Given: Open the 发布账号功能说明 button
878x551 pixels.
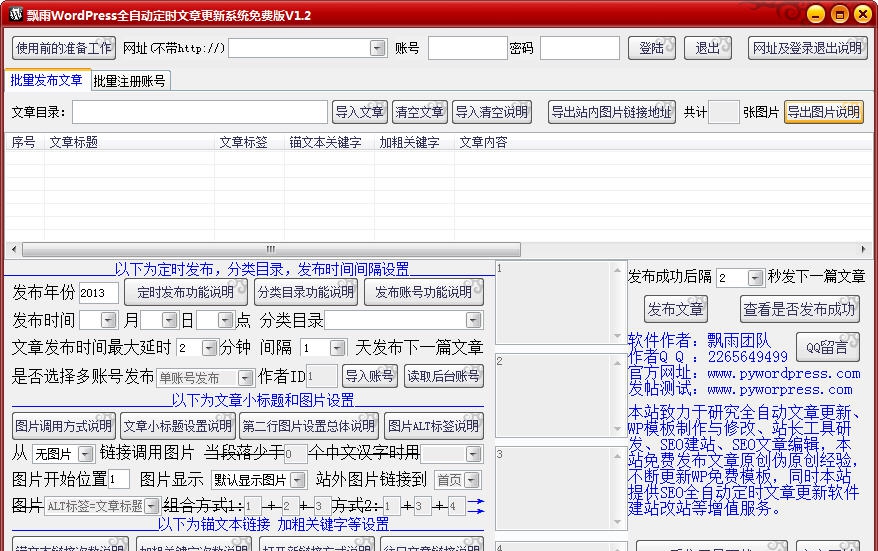Looking at the screenshot, I should 423,292.
